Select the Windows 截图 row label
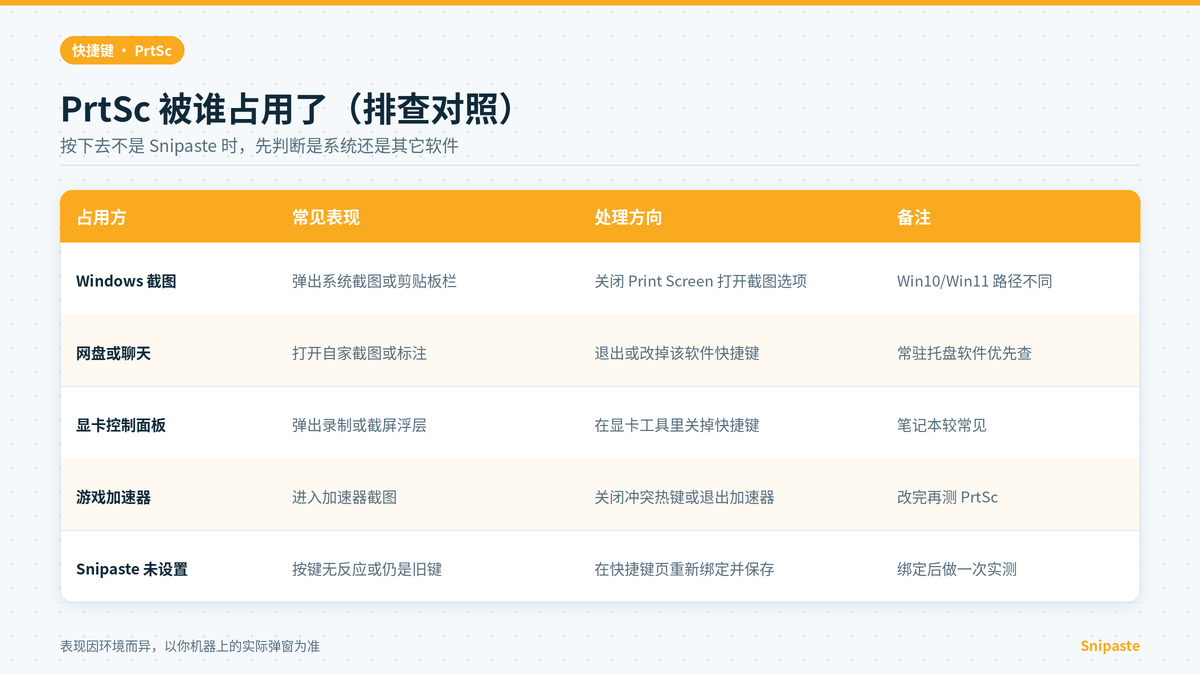Viewport: 1200px width, 675px height. tap(126, 281)
